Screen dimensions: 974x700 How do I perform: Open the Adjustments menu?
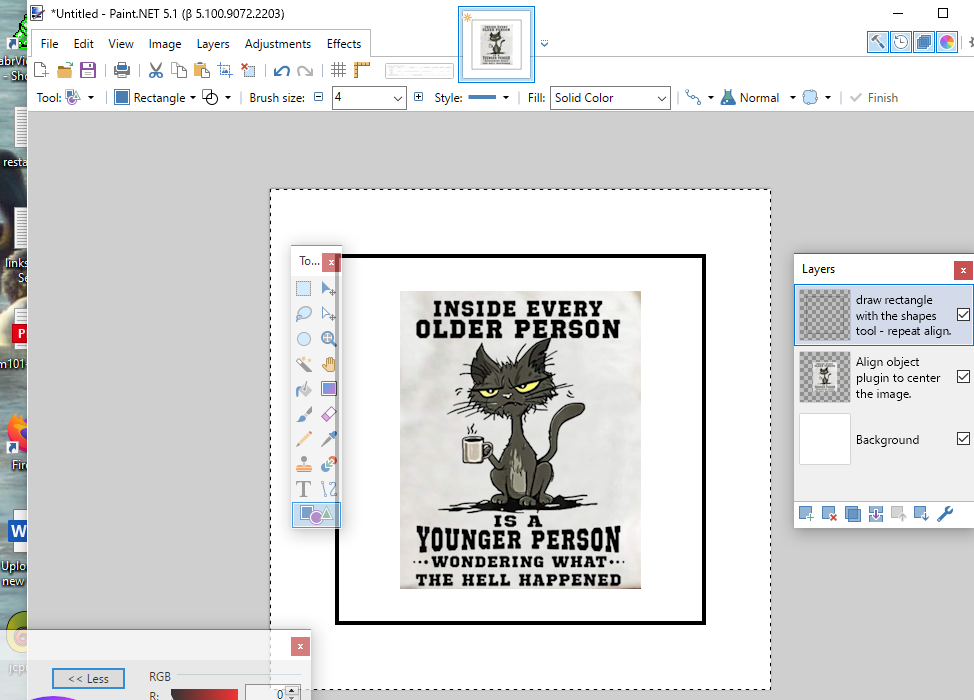pos(278,44)
